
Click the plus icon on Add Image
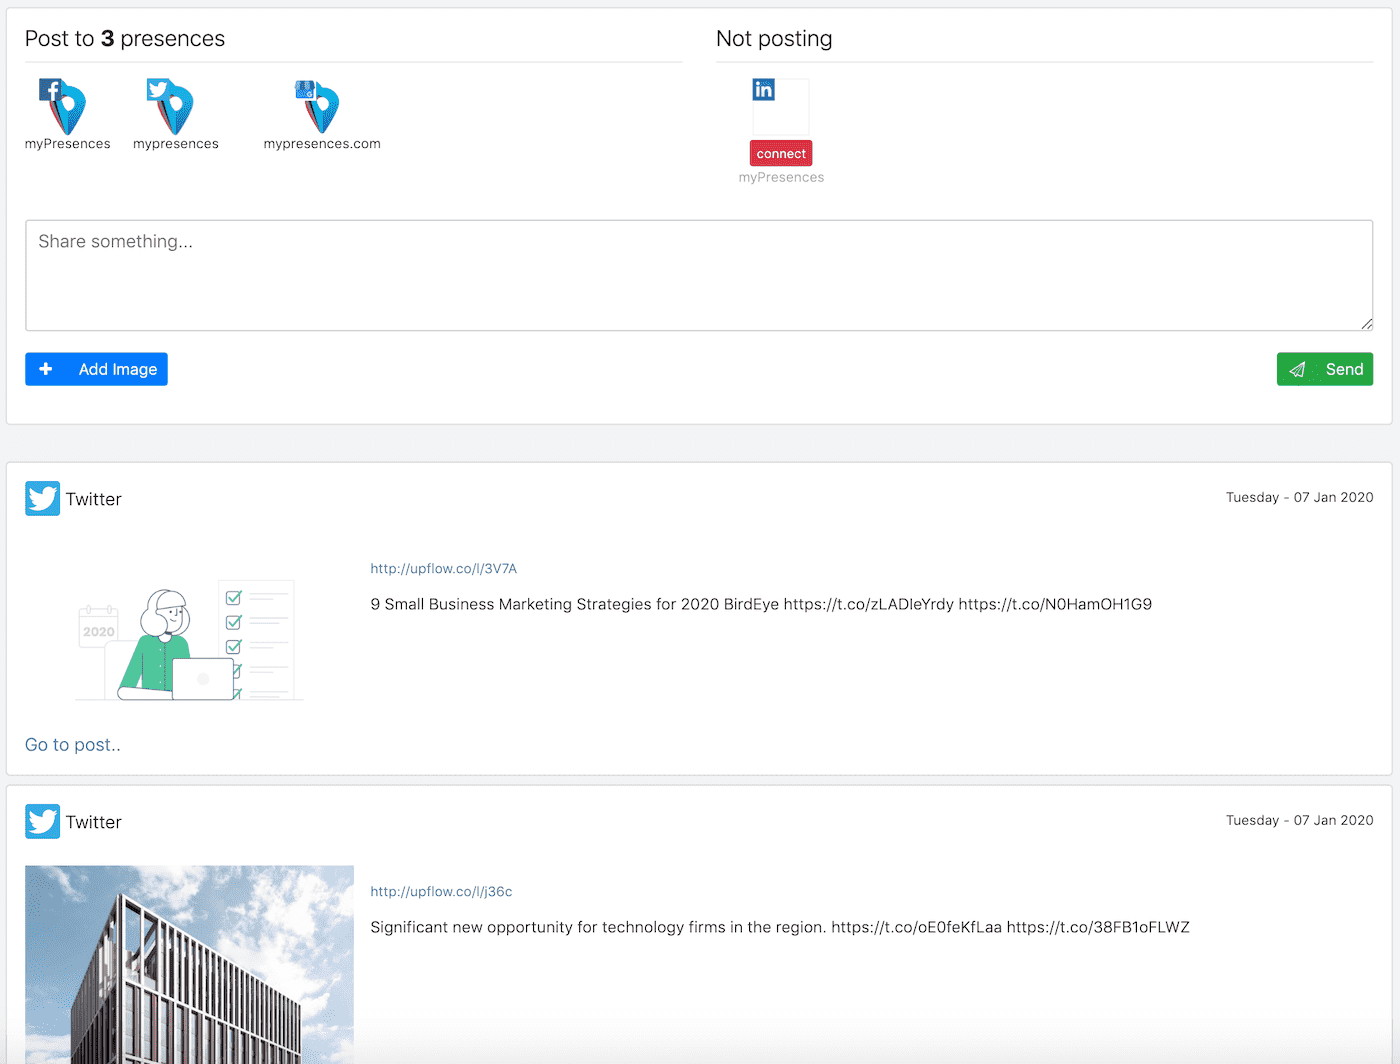pyautogui.click(x=46, y=369)
